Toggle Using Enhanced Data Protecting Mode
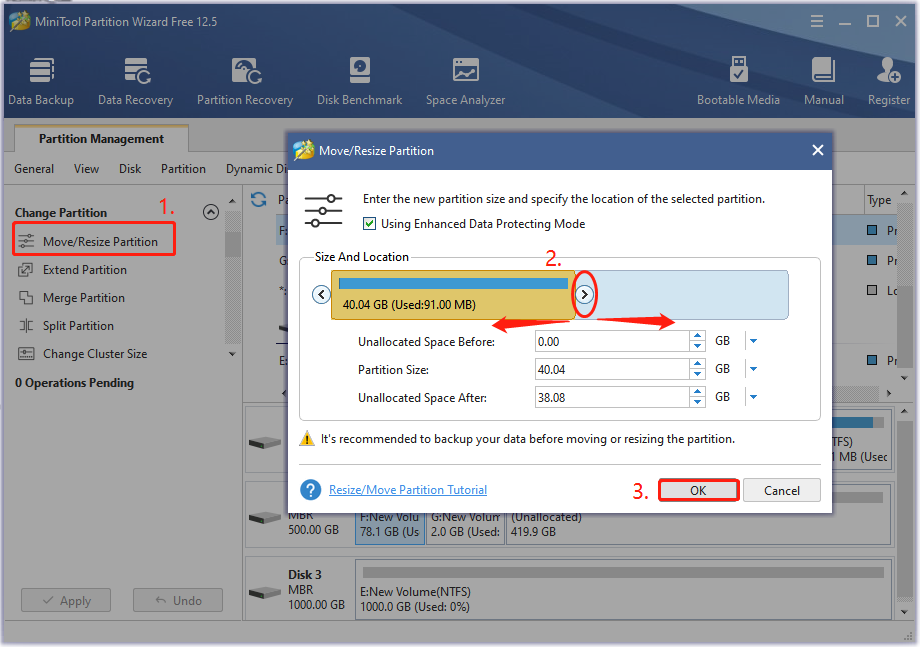Screen dimensions: 923x647 click(369, 224)
